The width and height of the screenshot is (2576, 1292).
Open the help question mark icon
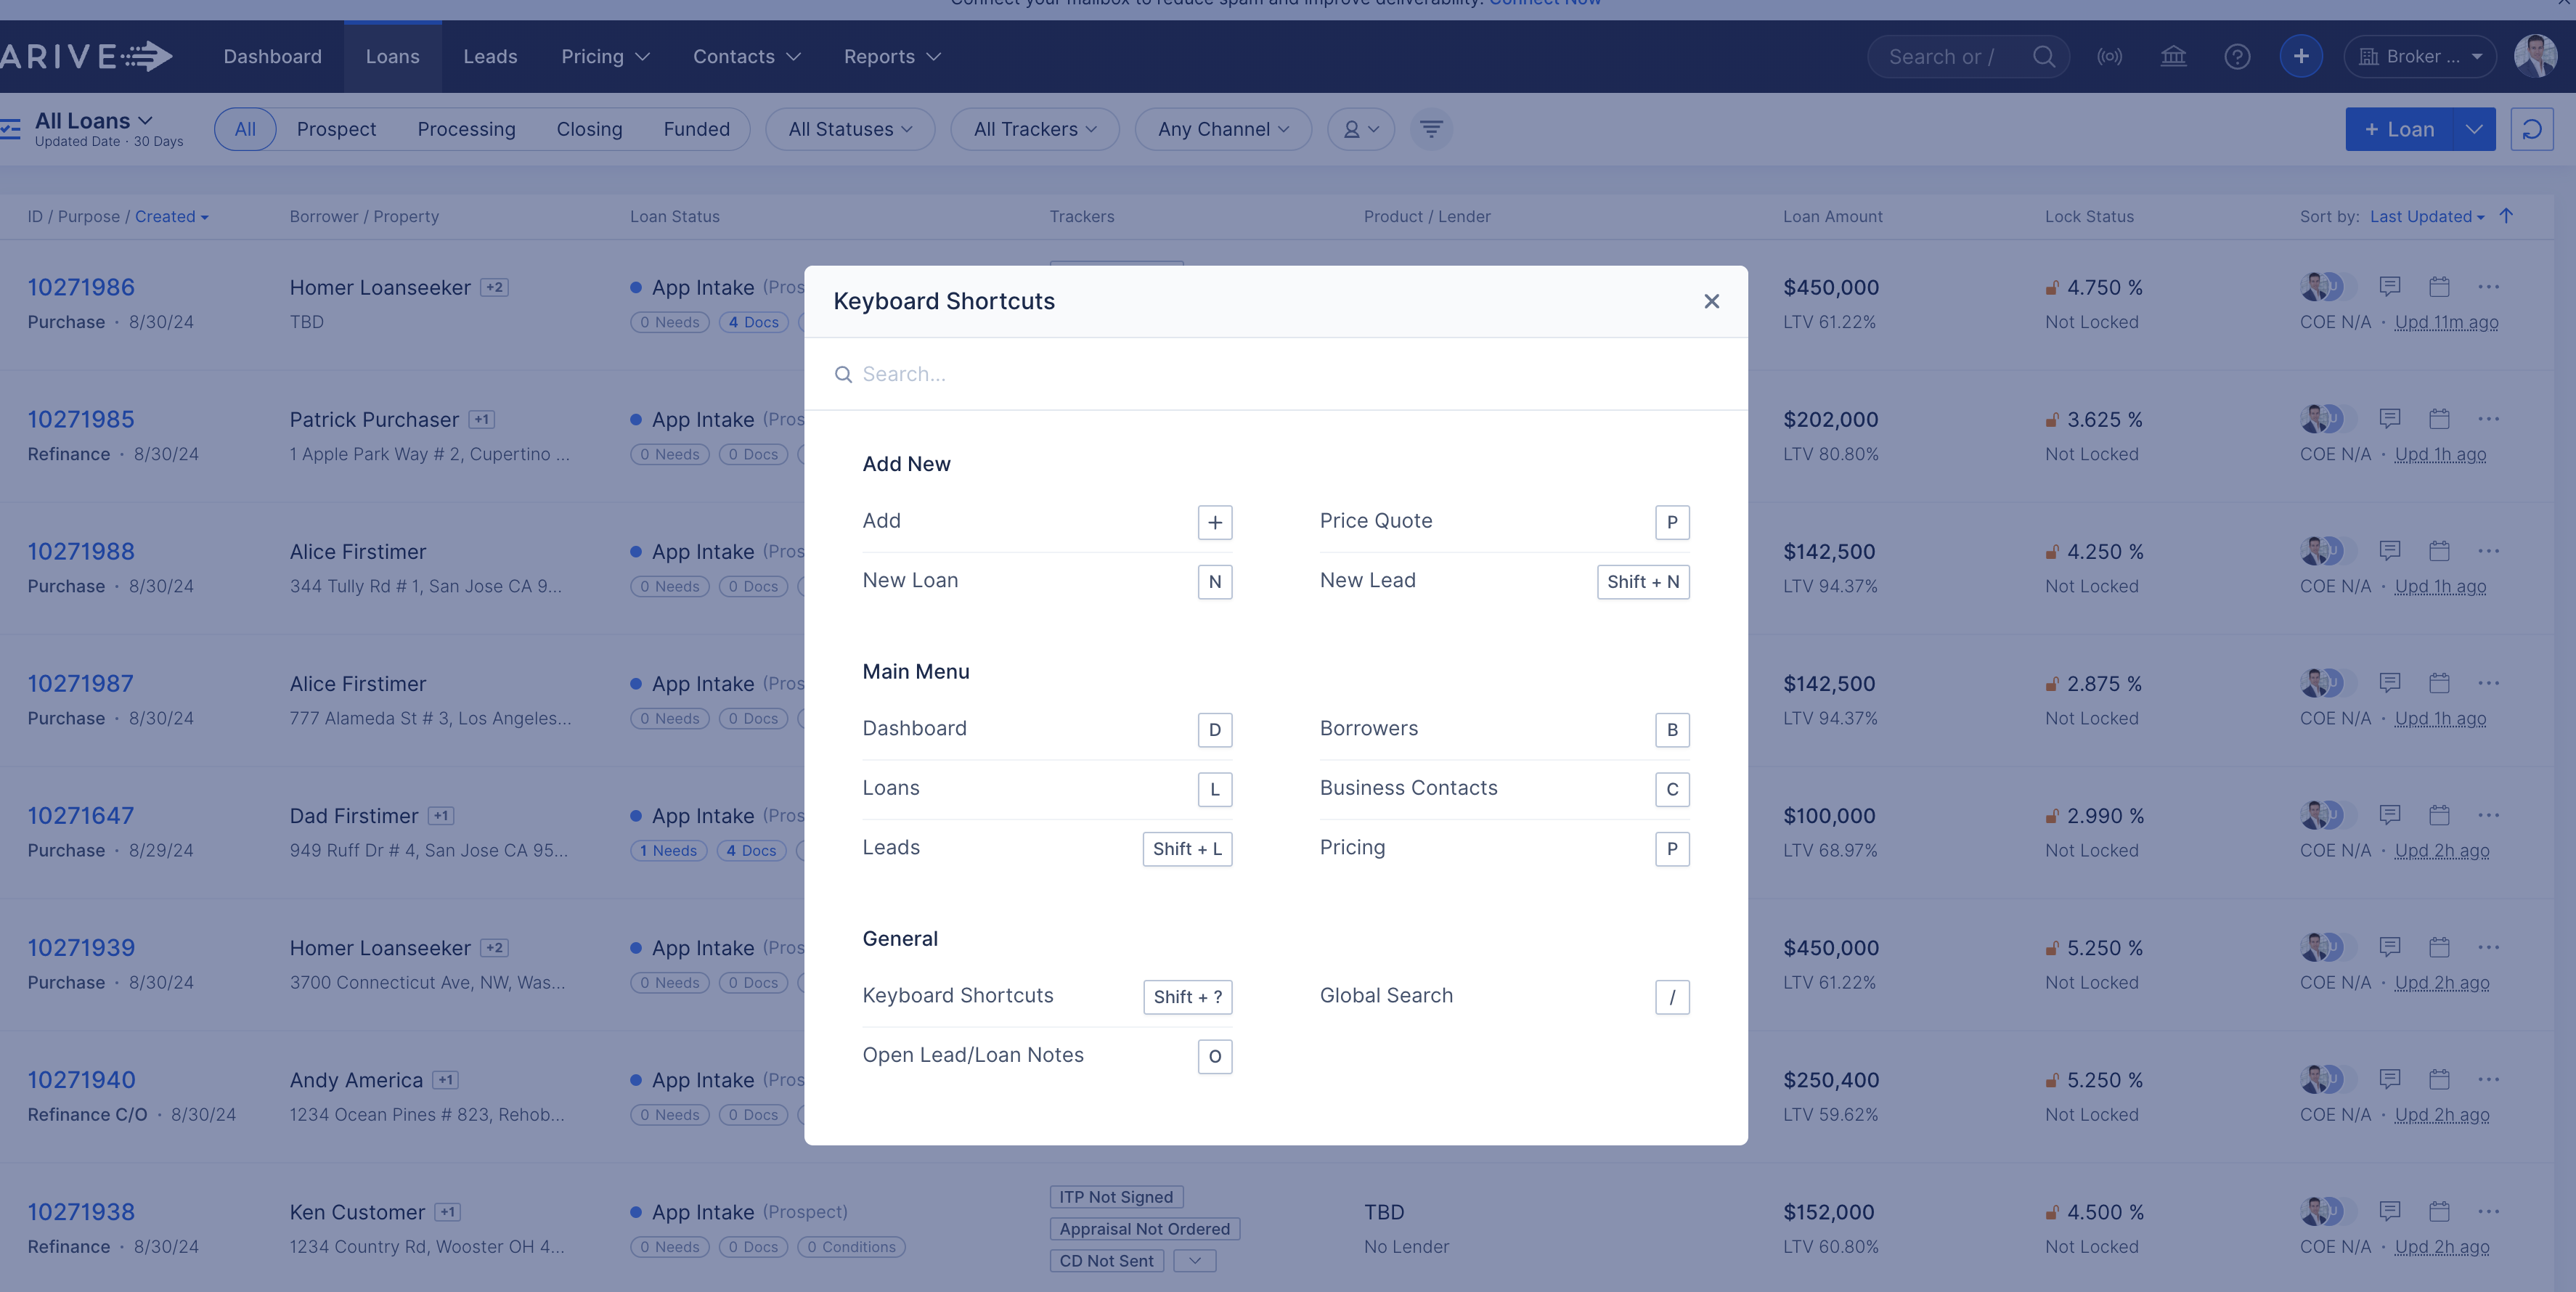2237,57
